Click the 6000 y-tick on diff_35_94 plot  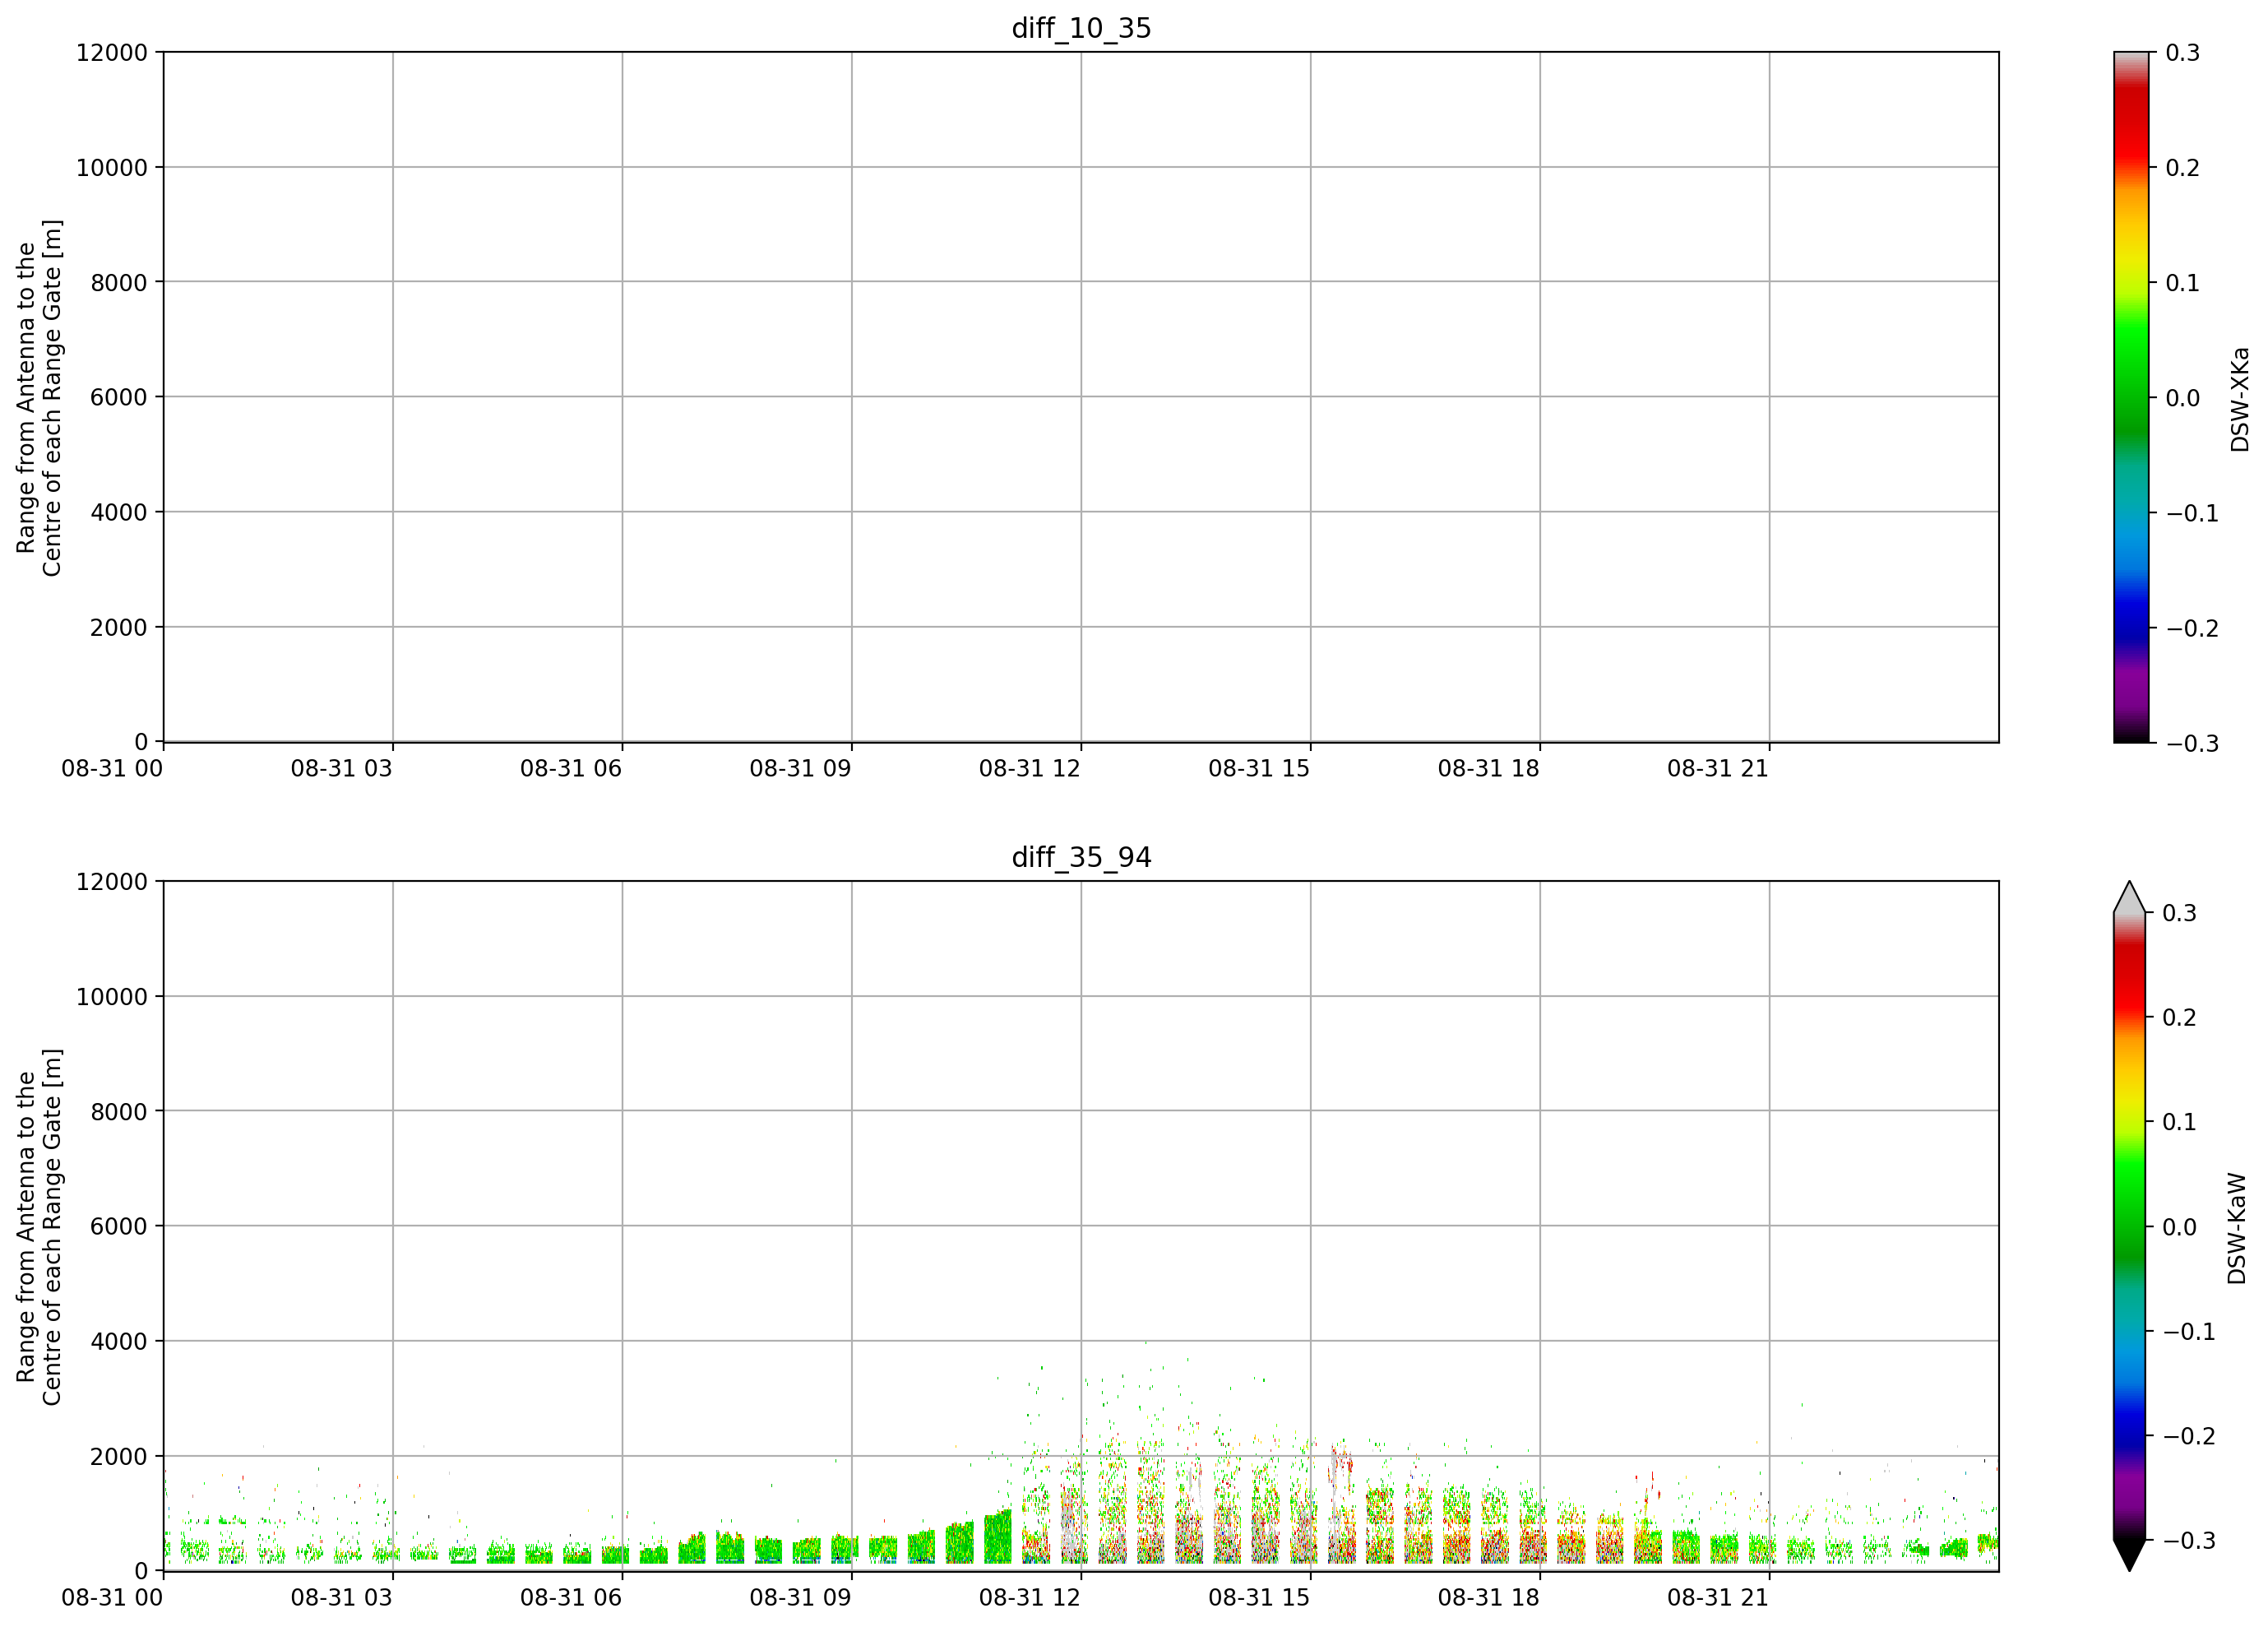pyautogui.click(x=119, y=1226)
